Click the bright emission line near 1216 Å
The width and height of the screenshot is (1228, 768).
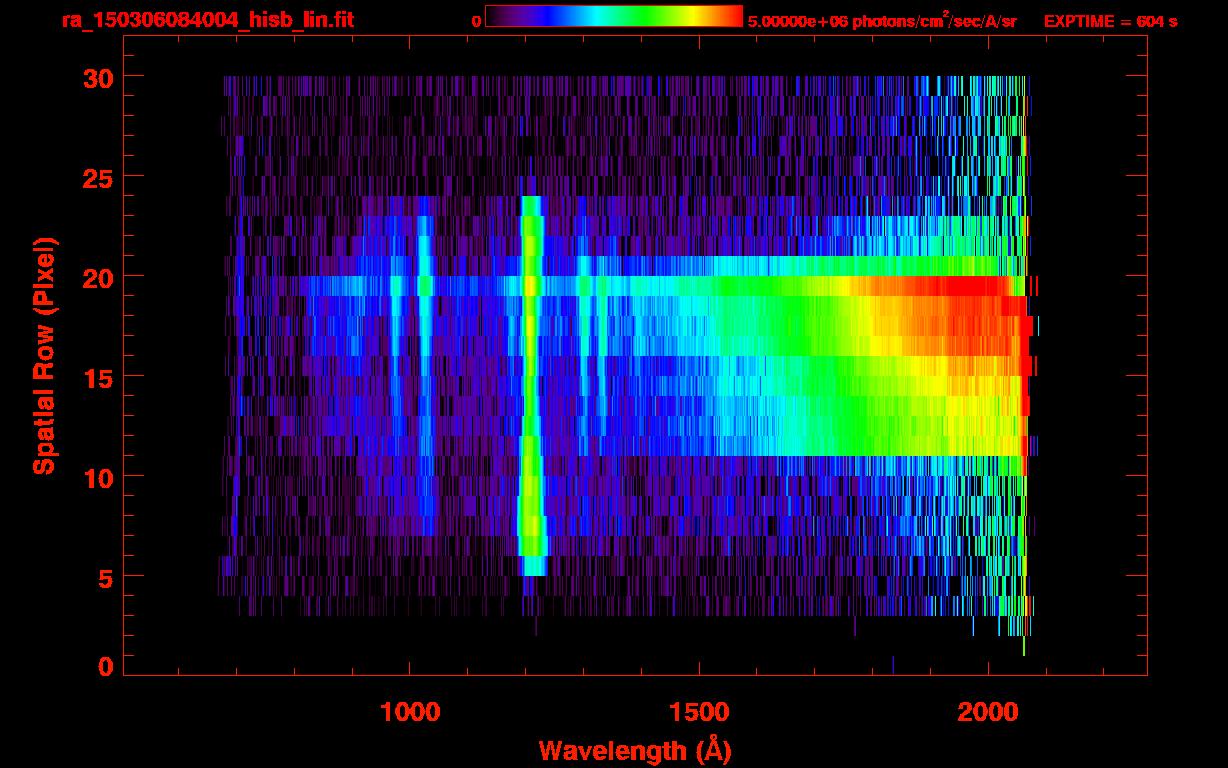coord(531,385)
